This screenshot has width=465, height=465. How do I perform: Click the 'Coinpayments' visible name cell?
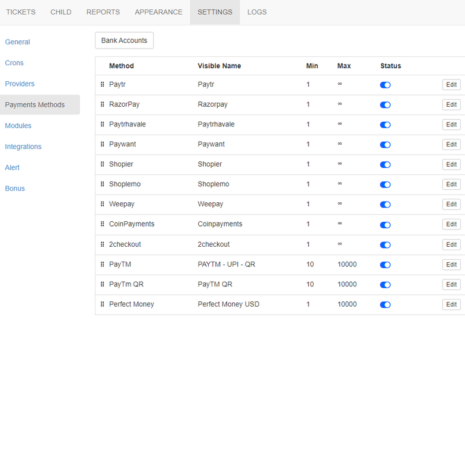pyautogui.click(x=220, y=224)
